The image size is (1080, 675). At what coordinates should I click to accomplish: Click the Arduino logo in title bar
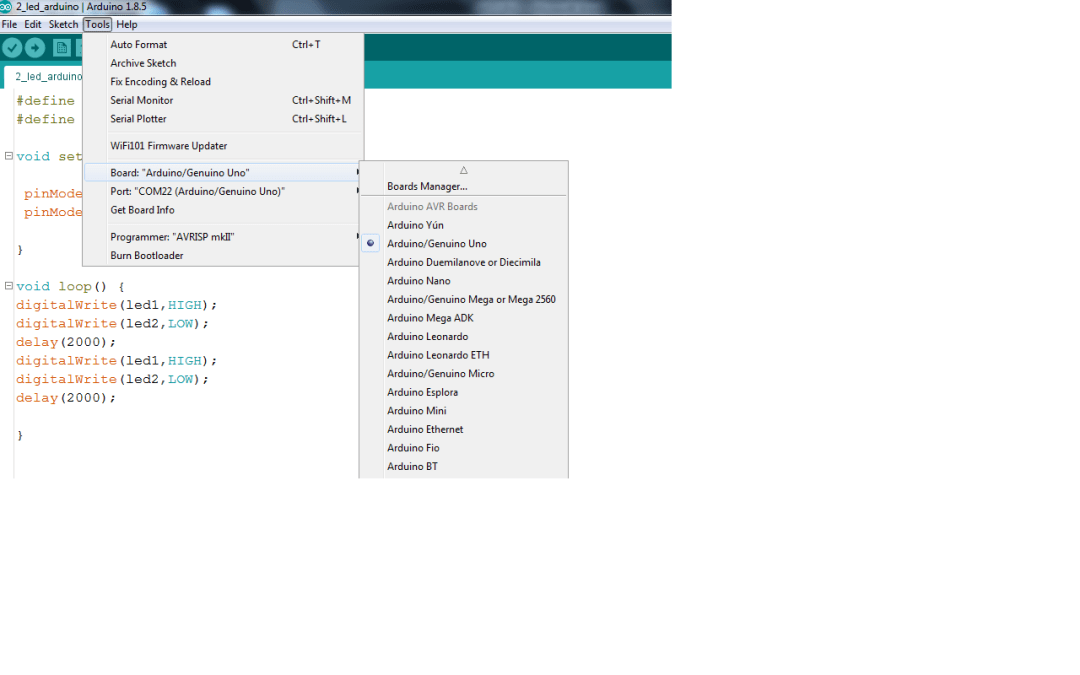point(6,6)
